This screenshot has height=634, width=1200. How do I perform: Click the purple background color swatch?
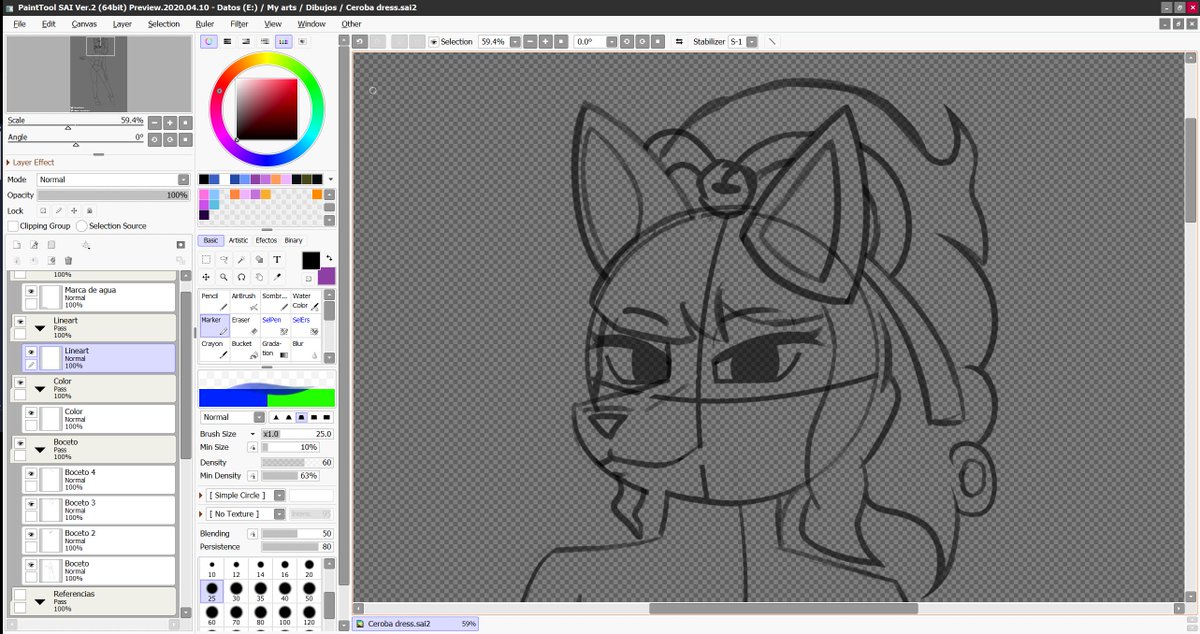327,276
